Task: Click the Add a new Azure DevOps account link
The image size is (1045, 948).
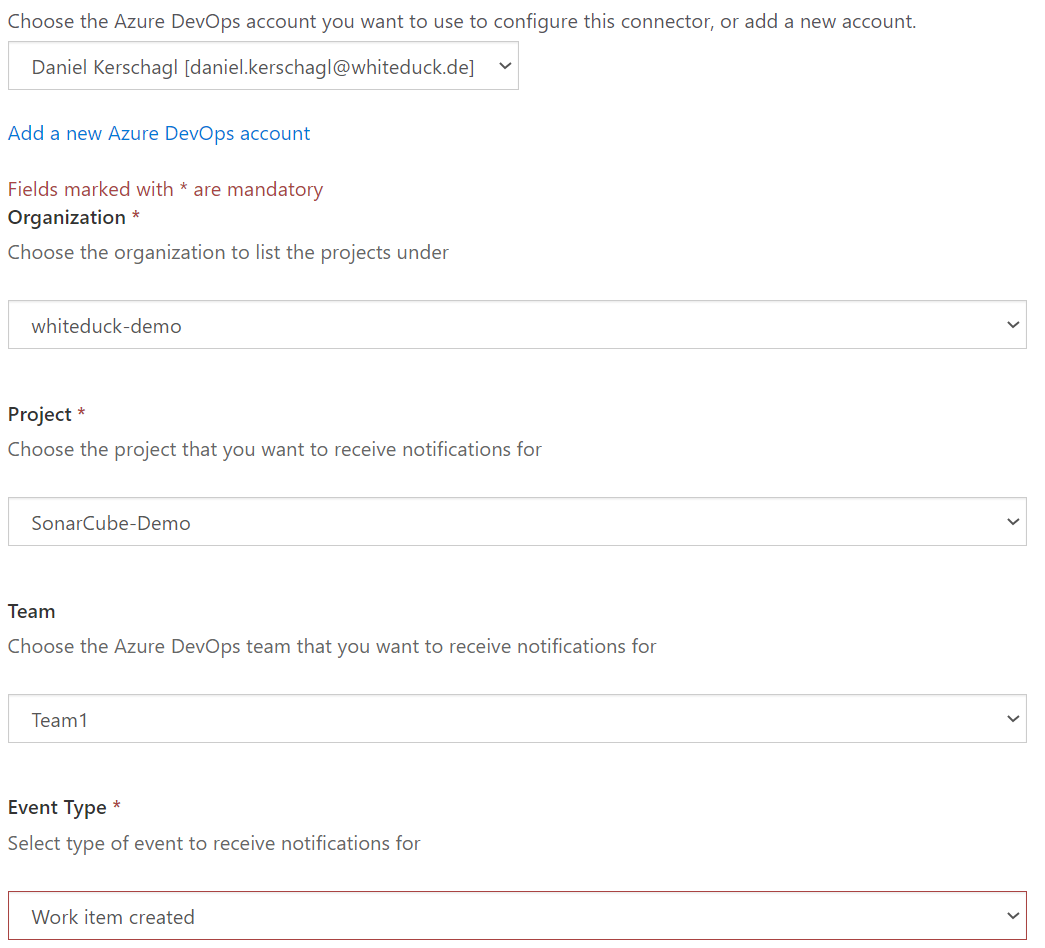Action: click(158, 132)
